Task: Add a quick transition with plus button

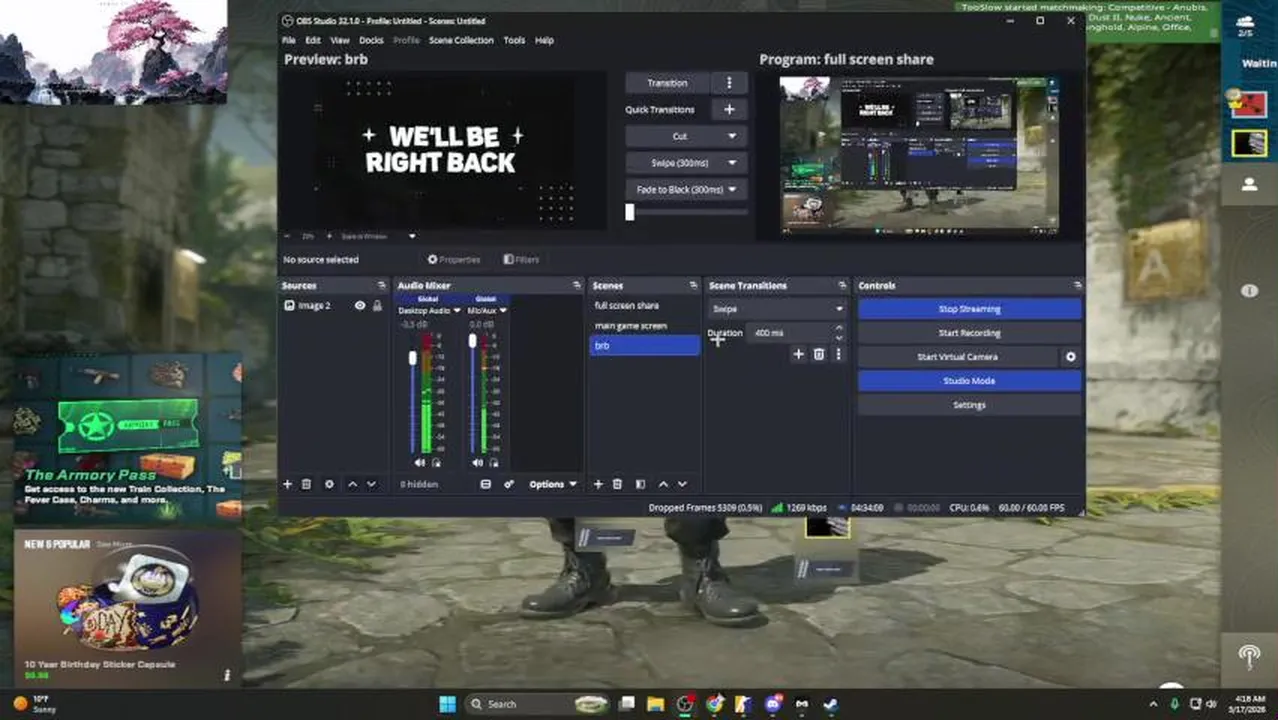Action: [x=729, y=109]
